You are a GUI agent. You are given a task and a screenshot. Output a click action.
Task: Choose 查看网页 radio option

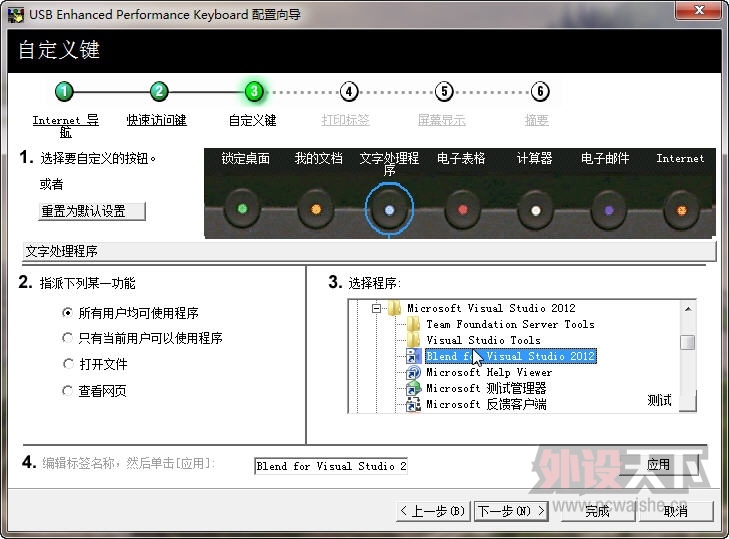click(x=67, y=391)
